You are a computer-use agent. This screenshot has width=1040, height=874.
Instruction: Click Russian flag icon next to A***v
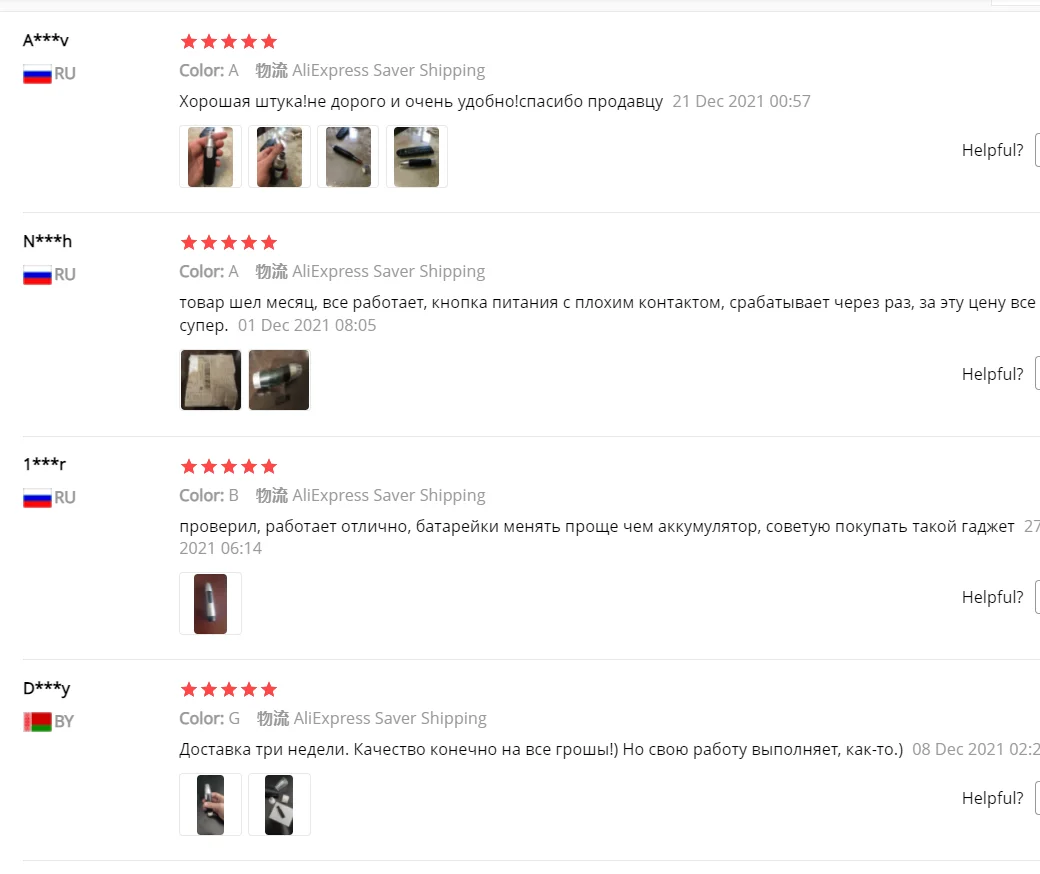37,74
